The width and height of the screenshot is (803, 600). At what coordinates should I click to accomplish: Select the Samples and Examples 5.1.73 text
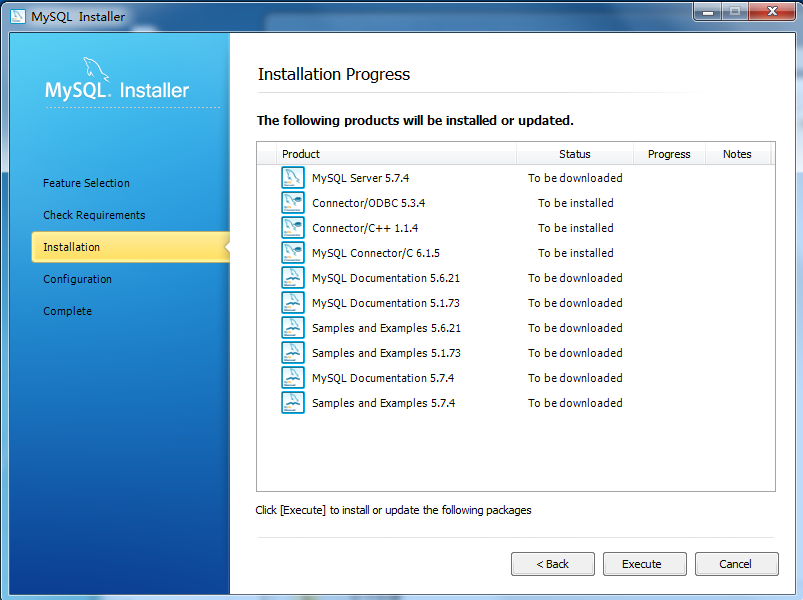[x=386, y=353]
